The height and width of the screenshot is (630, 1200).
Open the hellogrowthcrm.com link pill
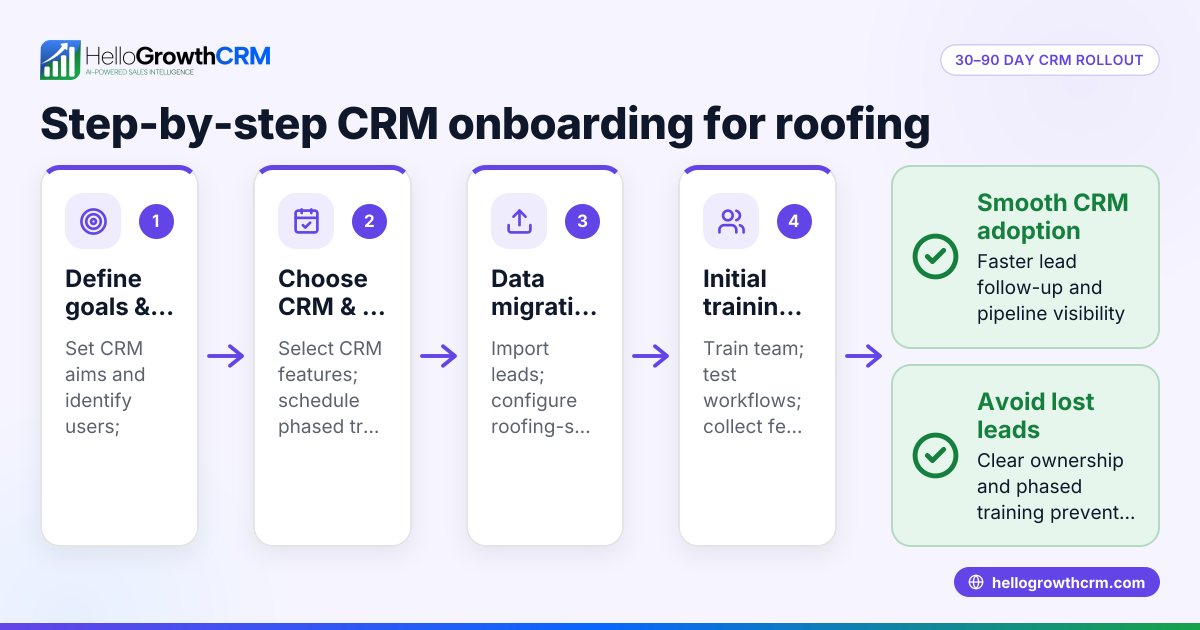[1057, 582]
